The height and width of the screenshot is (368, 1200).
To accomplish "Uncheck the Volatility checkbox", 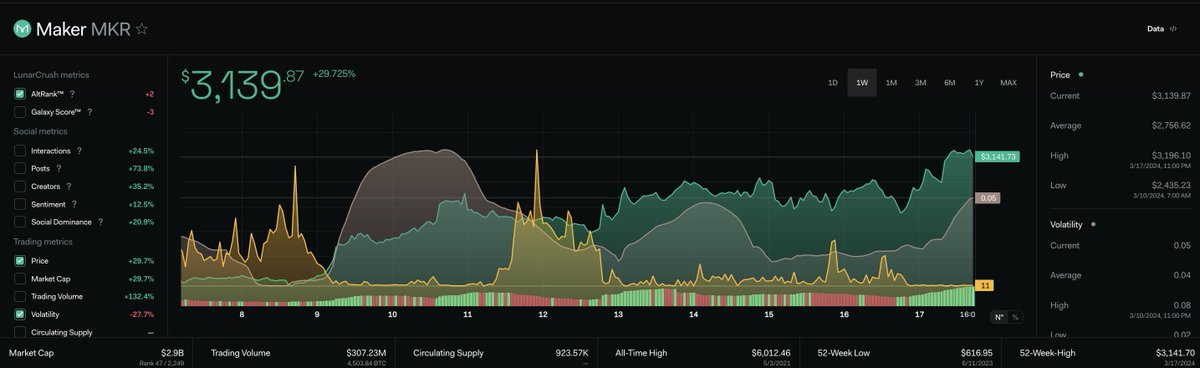I will click(20, 315).
